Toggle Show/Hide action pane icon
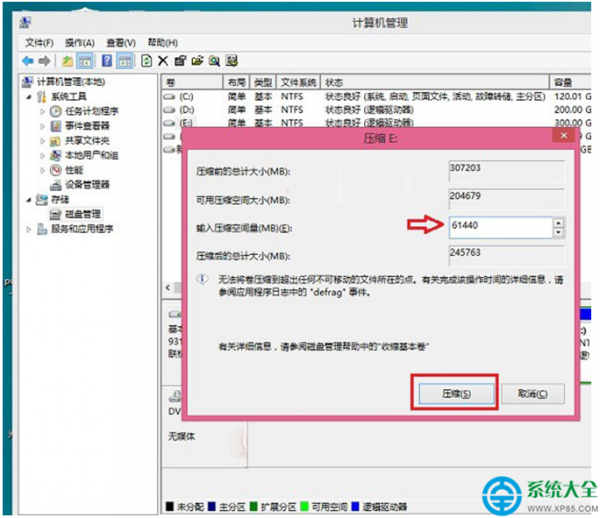The width and height of the screenshot is (600, 518). coord(125,61)
